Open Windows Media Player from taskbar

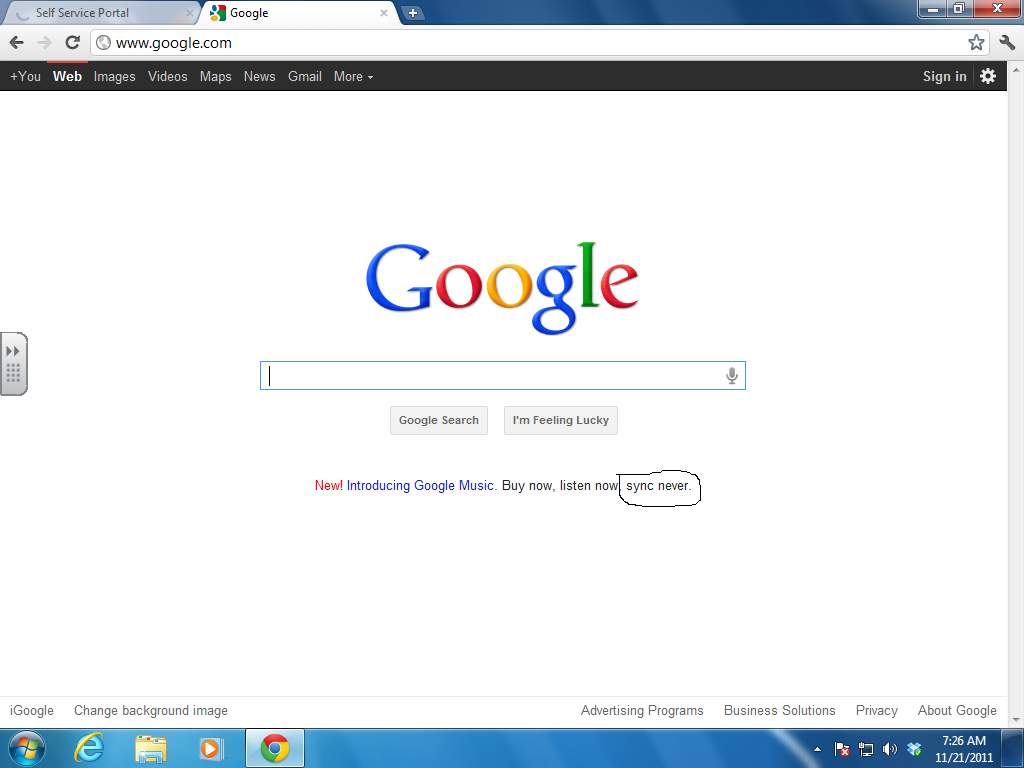tap(210, 748)
